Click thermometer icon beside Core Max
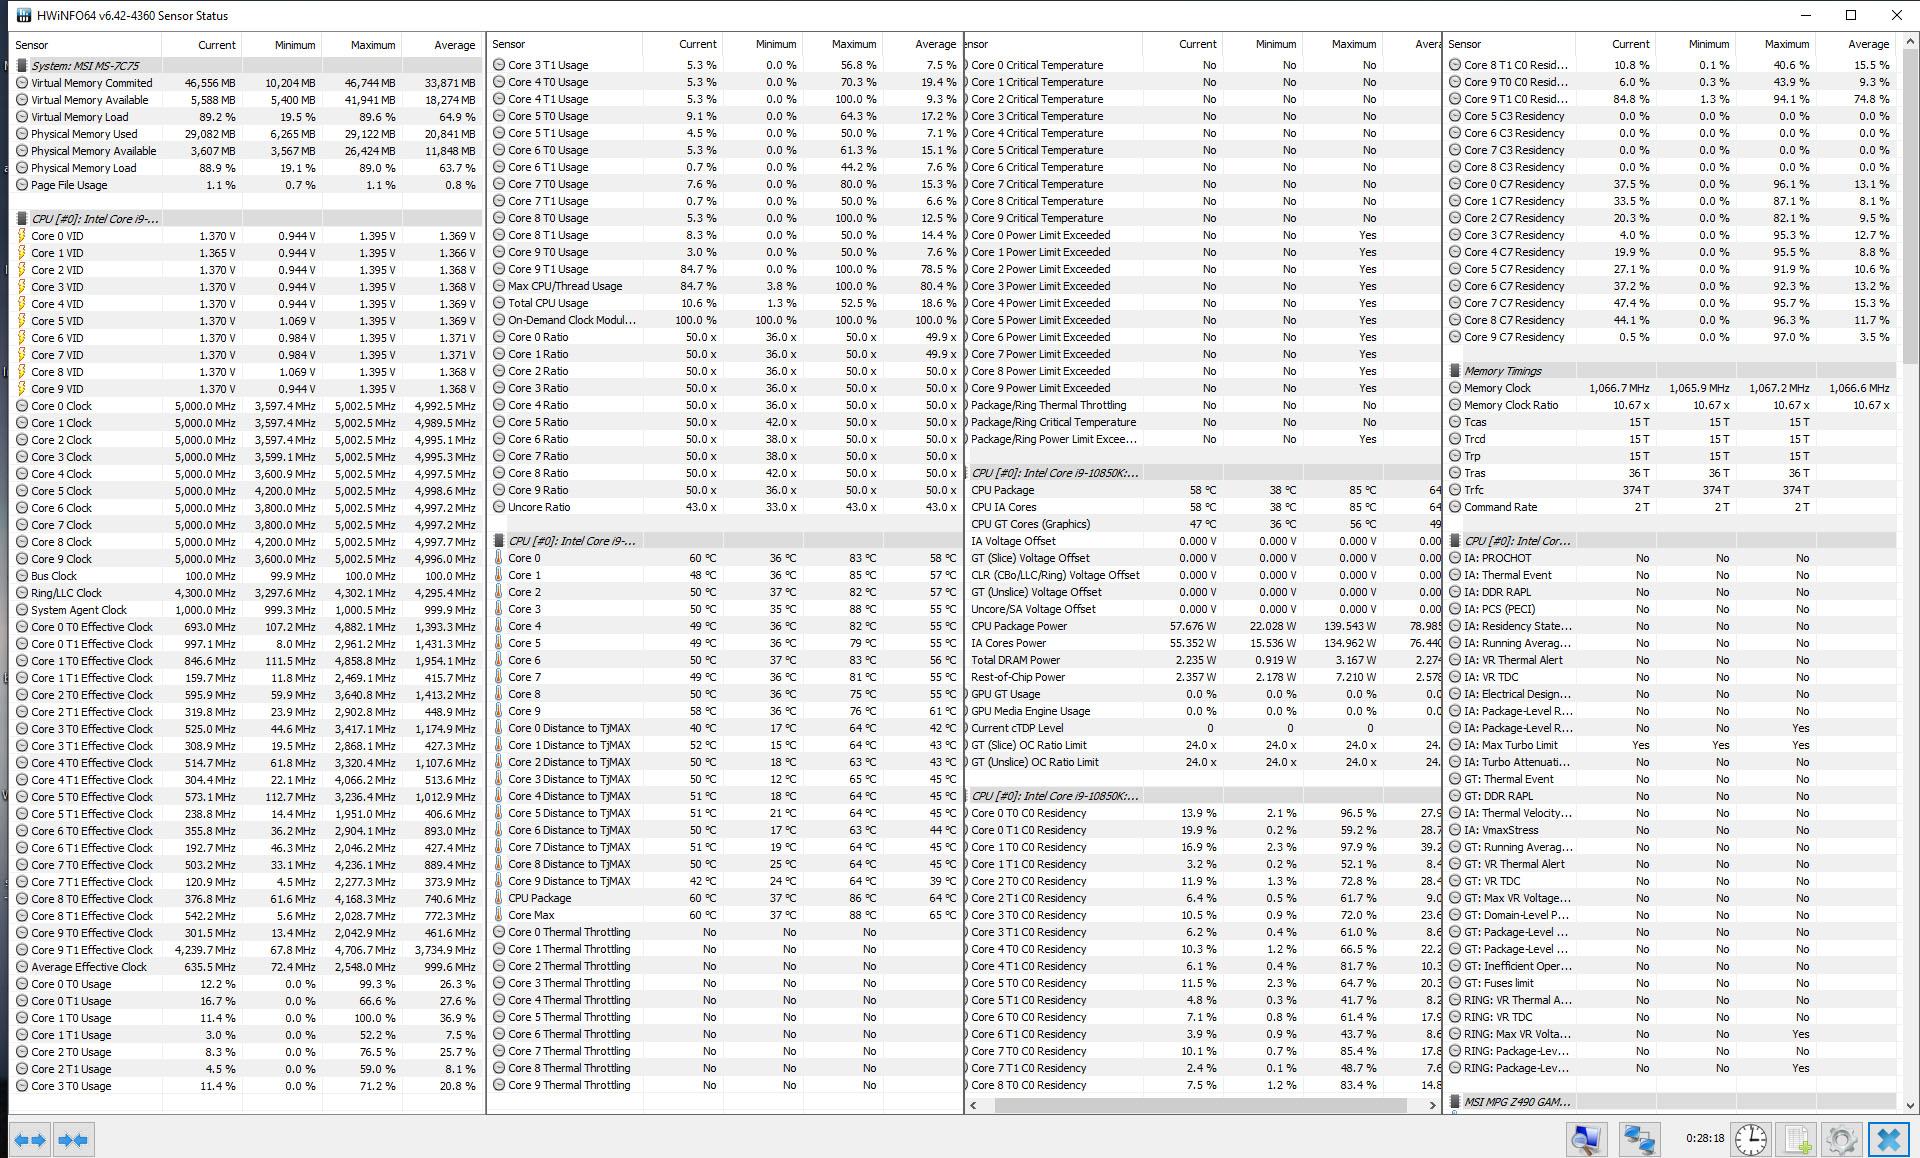Screen dimensions: 1920x1158 tap(499, 915)
